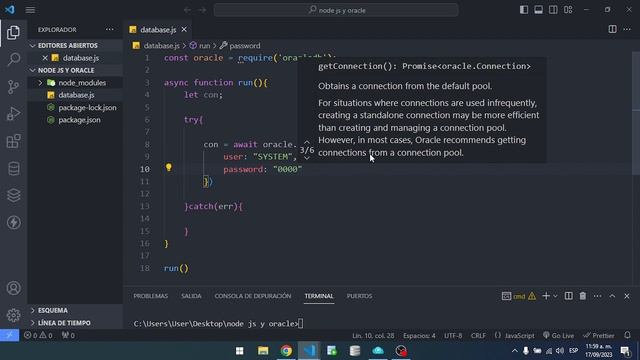Open terminal panel more actions ellipsis
640x360 pixels.
coord(598,296)
